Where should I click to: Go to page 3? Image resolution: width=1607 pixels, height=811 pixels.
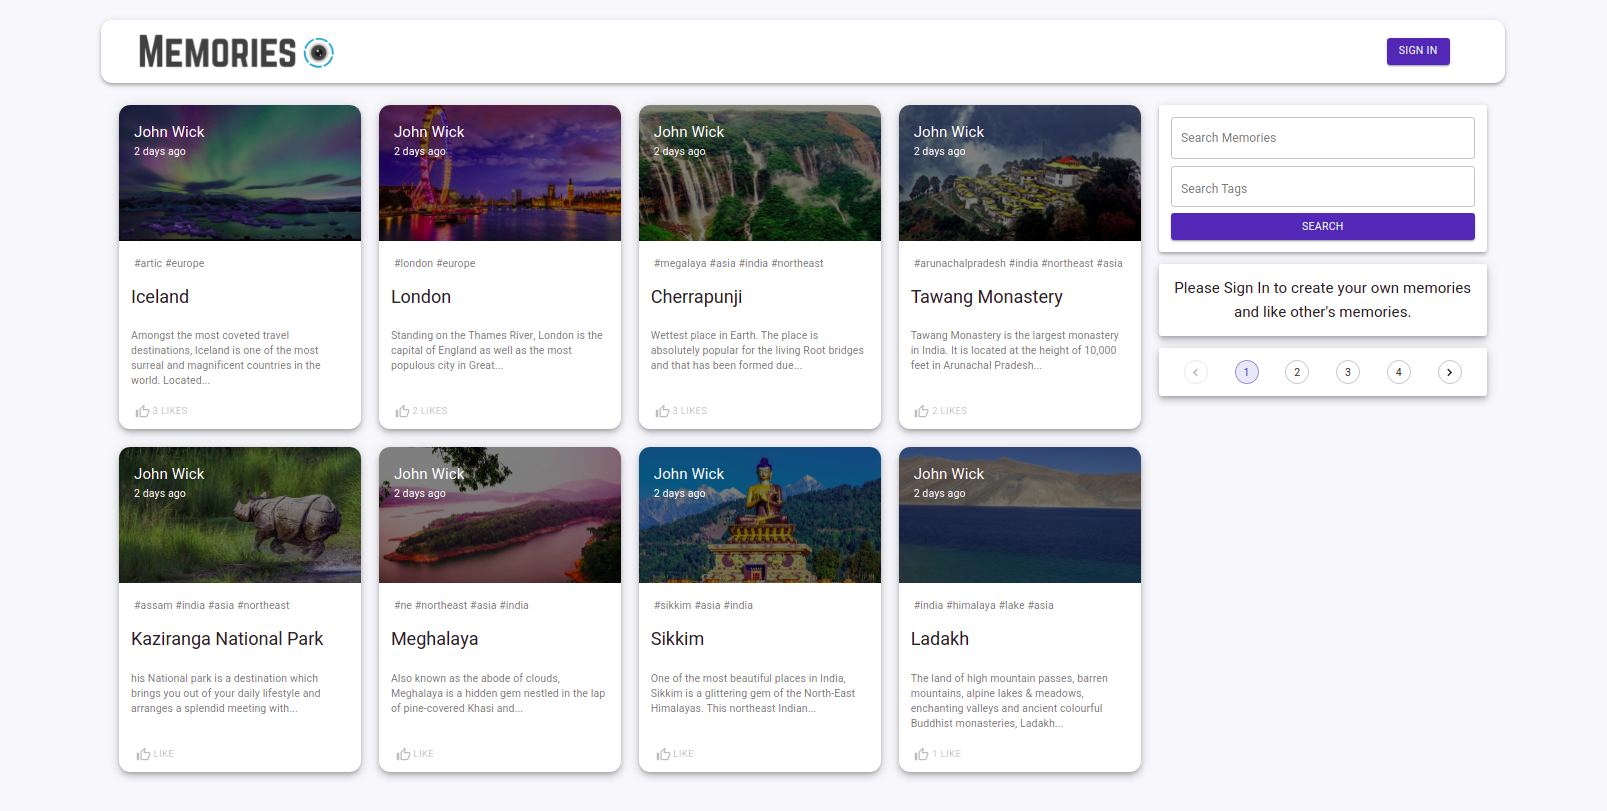1348,372
